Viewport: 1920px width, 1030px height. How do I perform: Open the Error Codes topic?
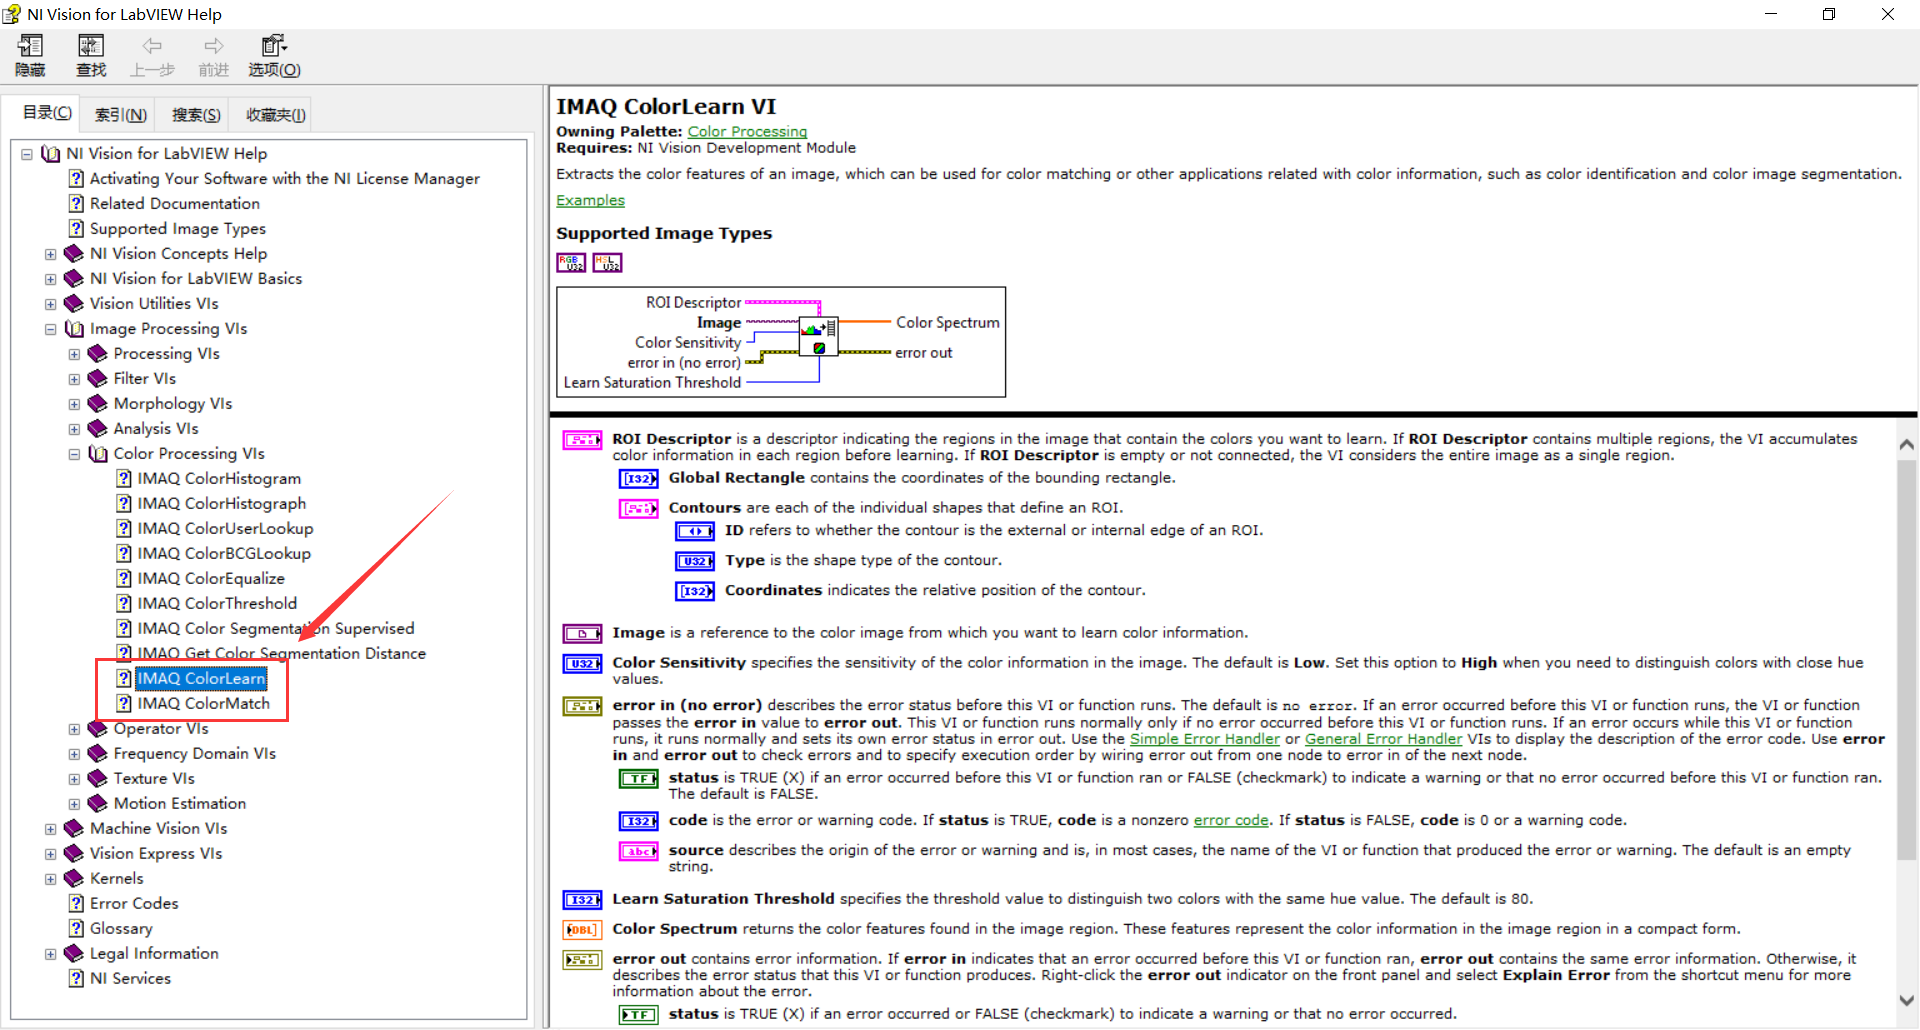pos(134,904)
